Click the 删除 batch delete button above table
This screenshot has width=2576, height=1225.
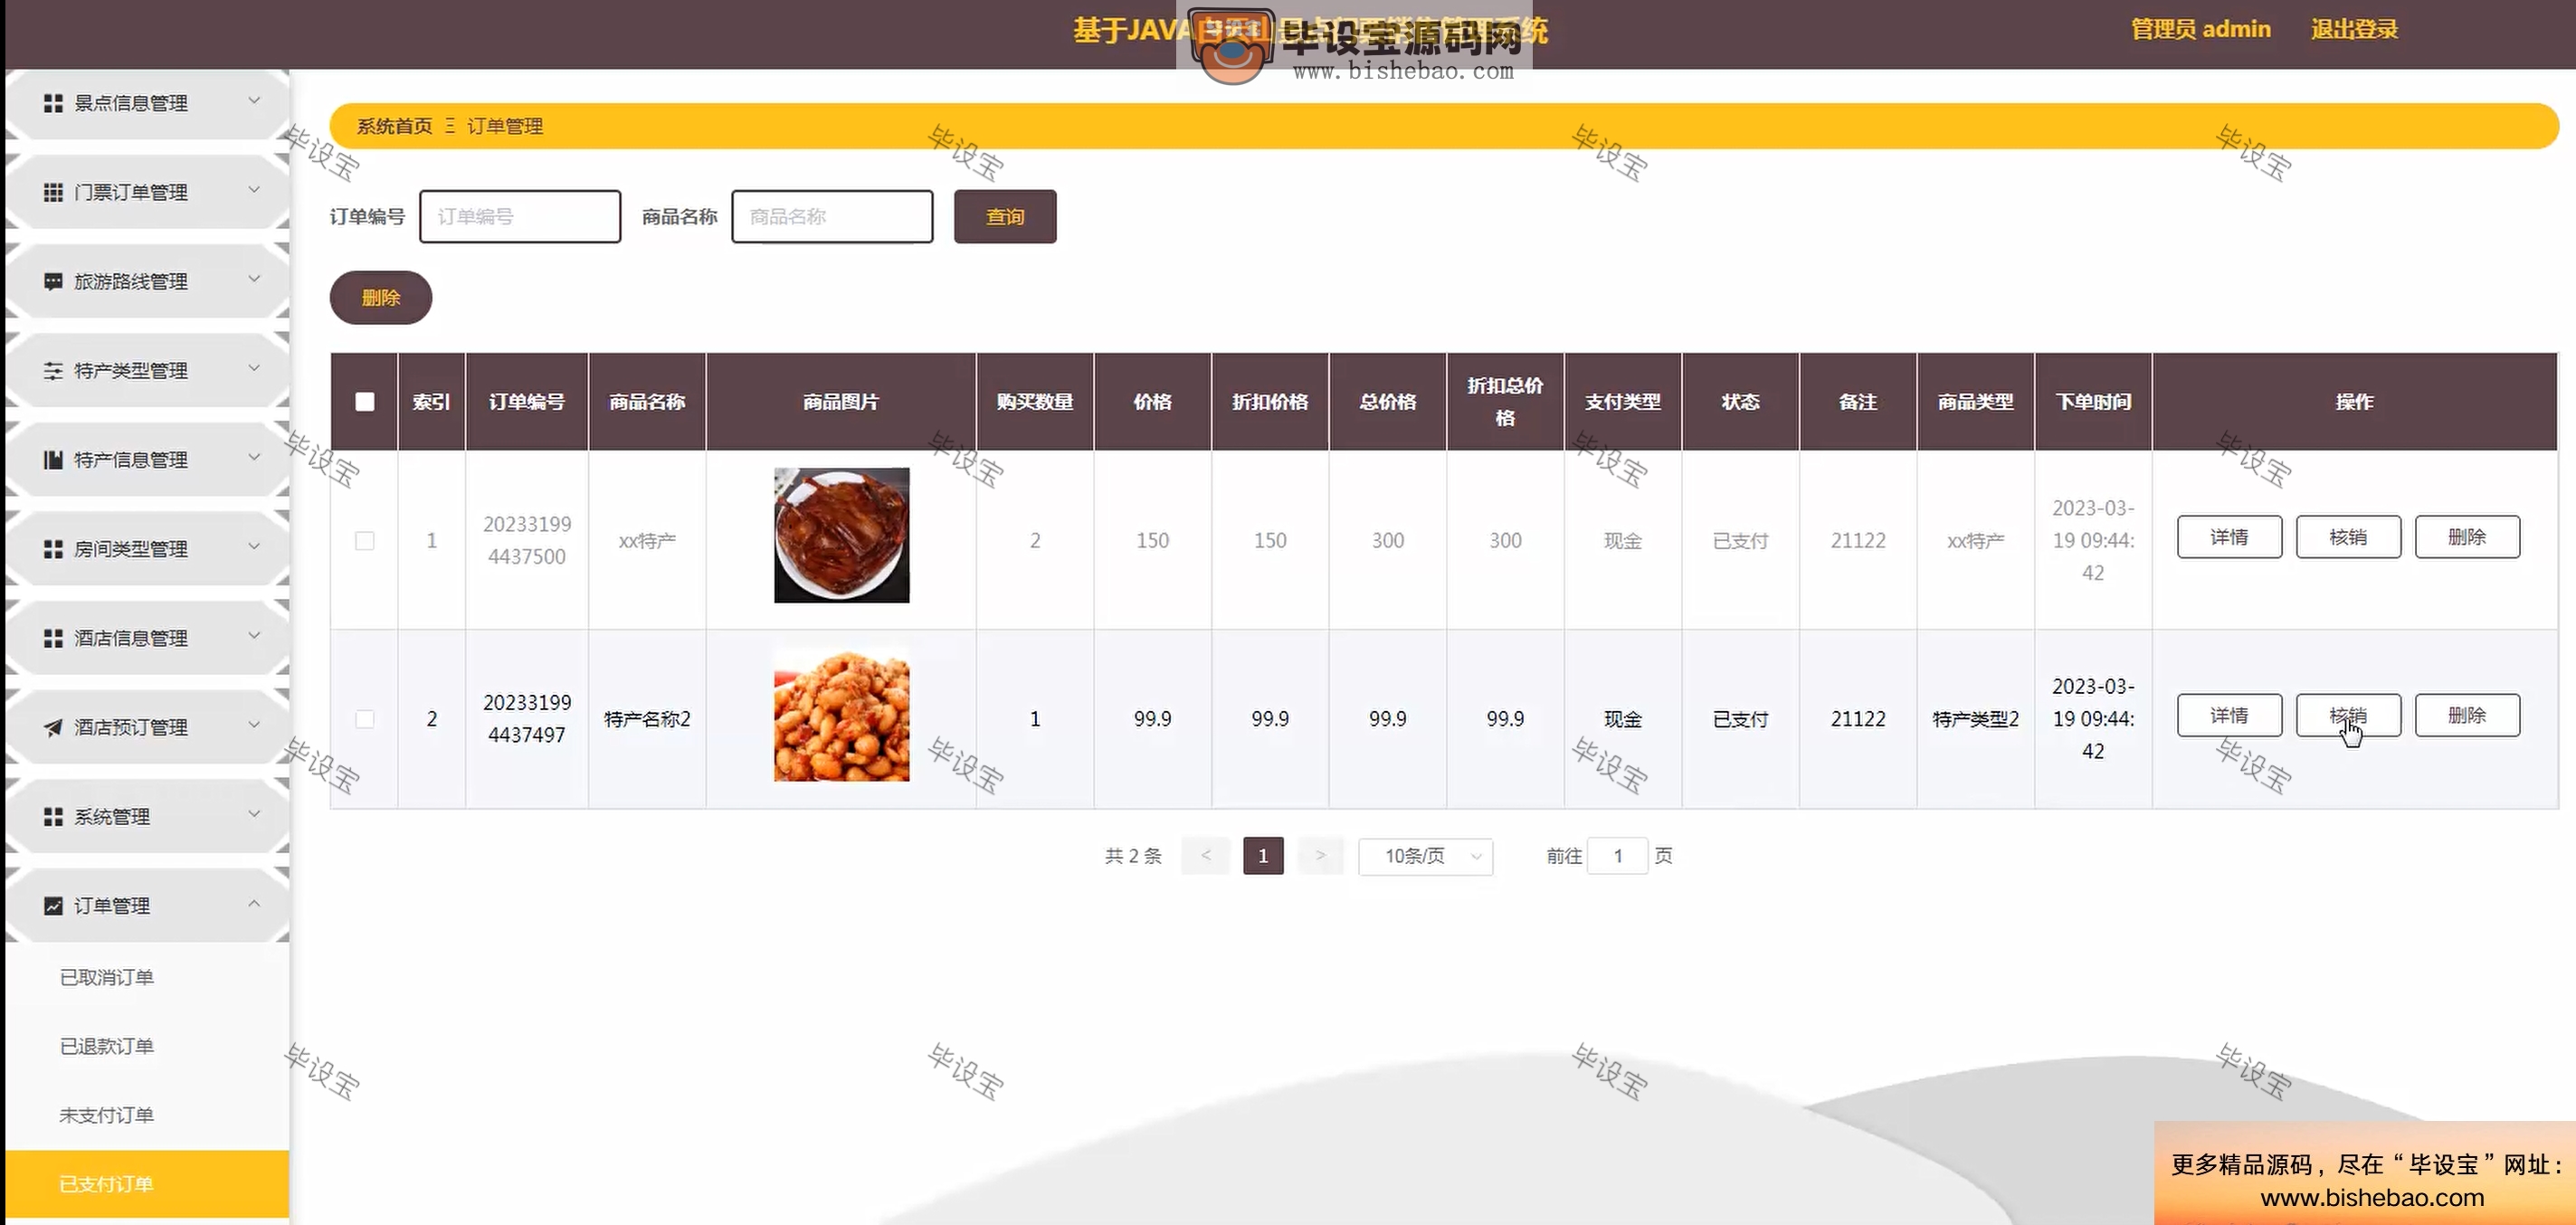[381, 297]
